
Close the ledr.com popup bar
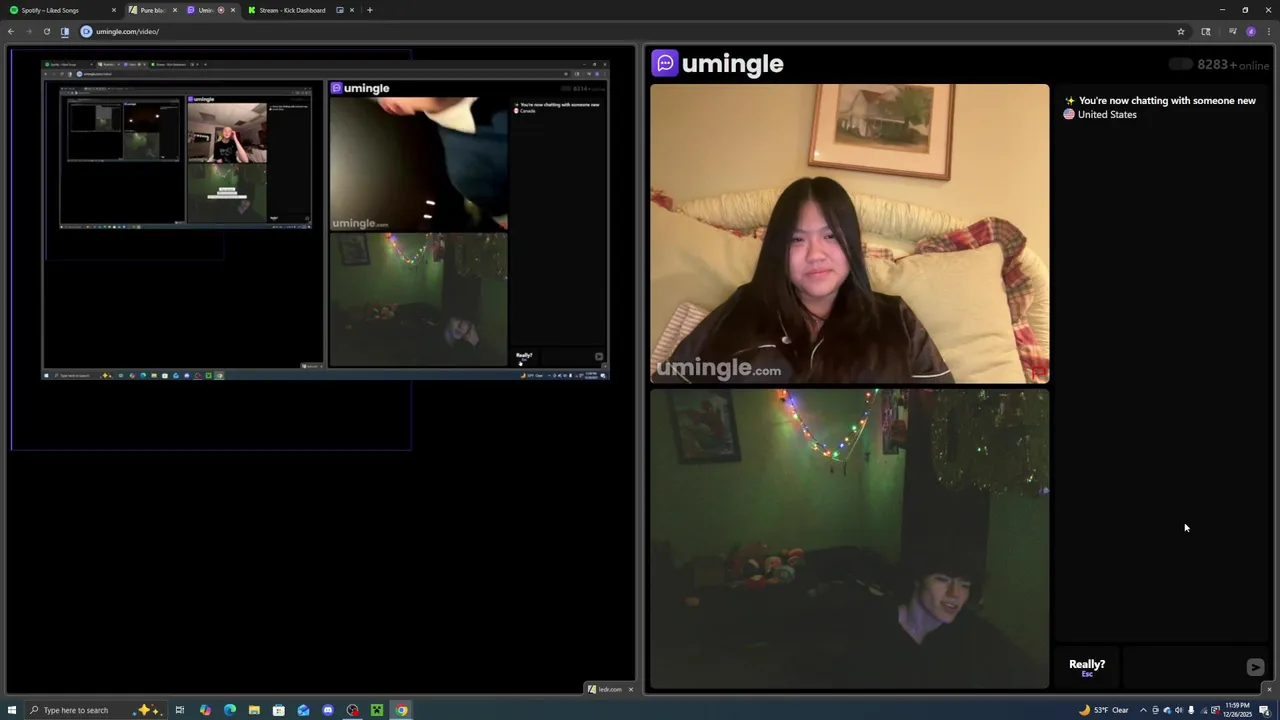click(630, 689)
